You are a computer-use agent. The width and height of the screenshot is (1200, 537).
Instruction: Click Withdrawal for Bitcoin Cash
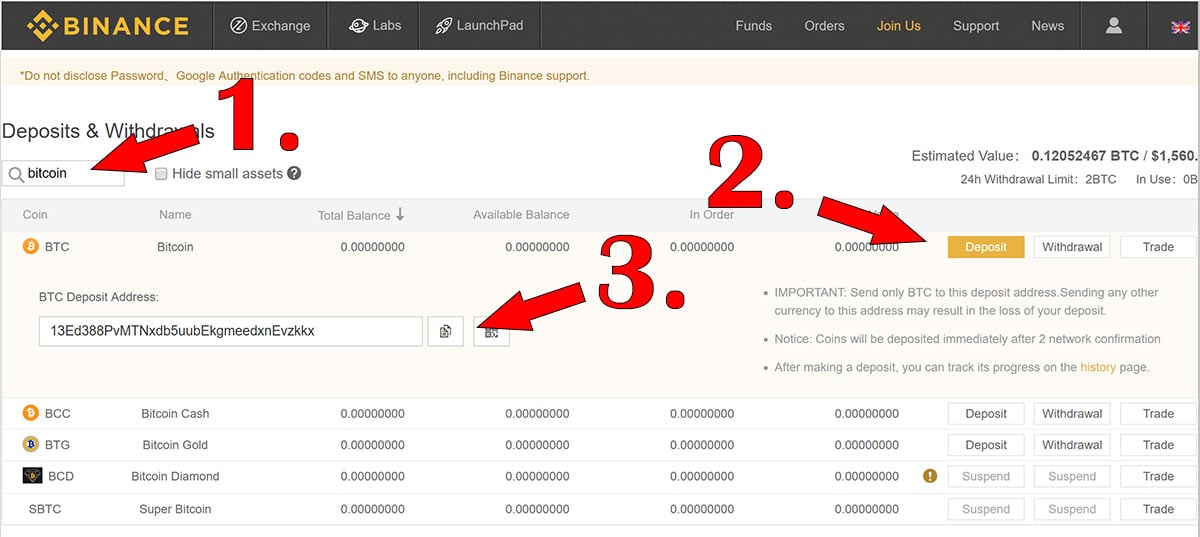click(1072, 413)
